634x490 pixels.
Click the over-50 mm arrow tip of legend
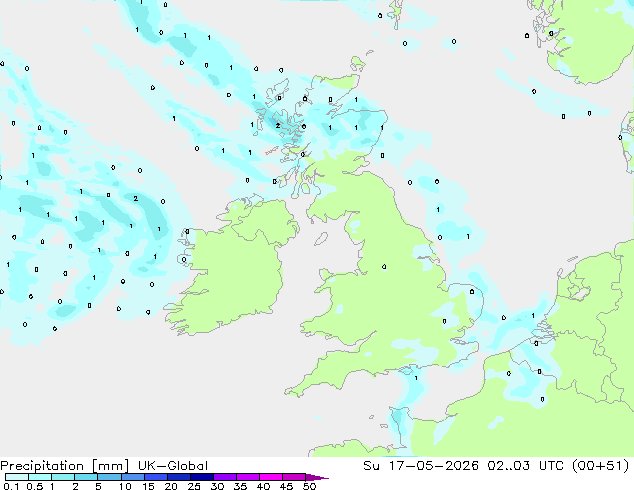pyautogui.click(x=317, y=477)
